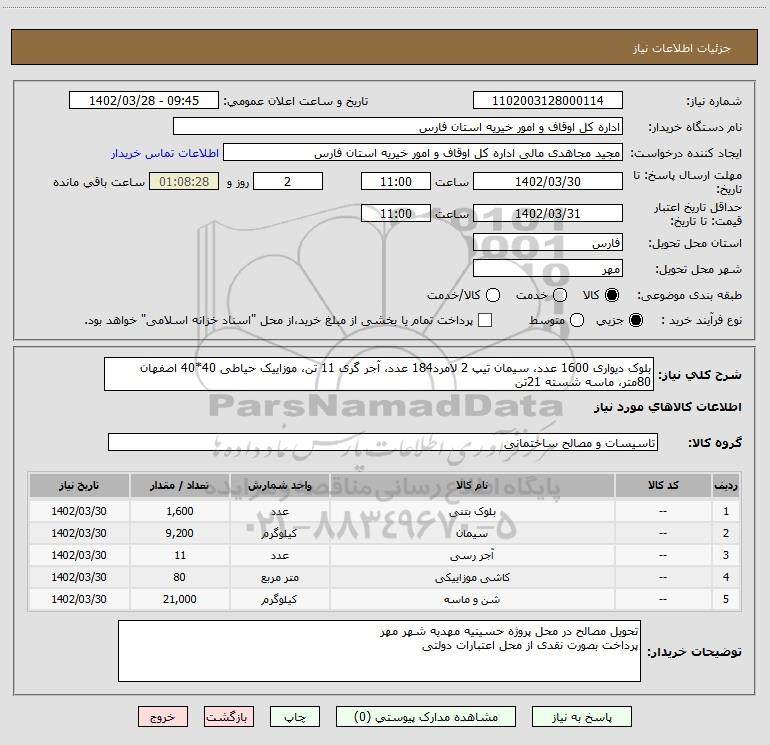Screen dimensions: 770x745
Task: Click the delivery city field مهر
Action: (548, 268)
